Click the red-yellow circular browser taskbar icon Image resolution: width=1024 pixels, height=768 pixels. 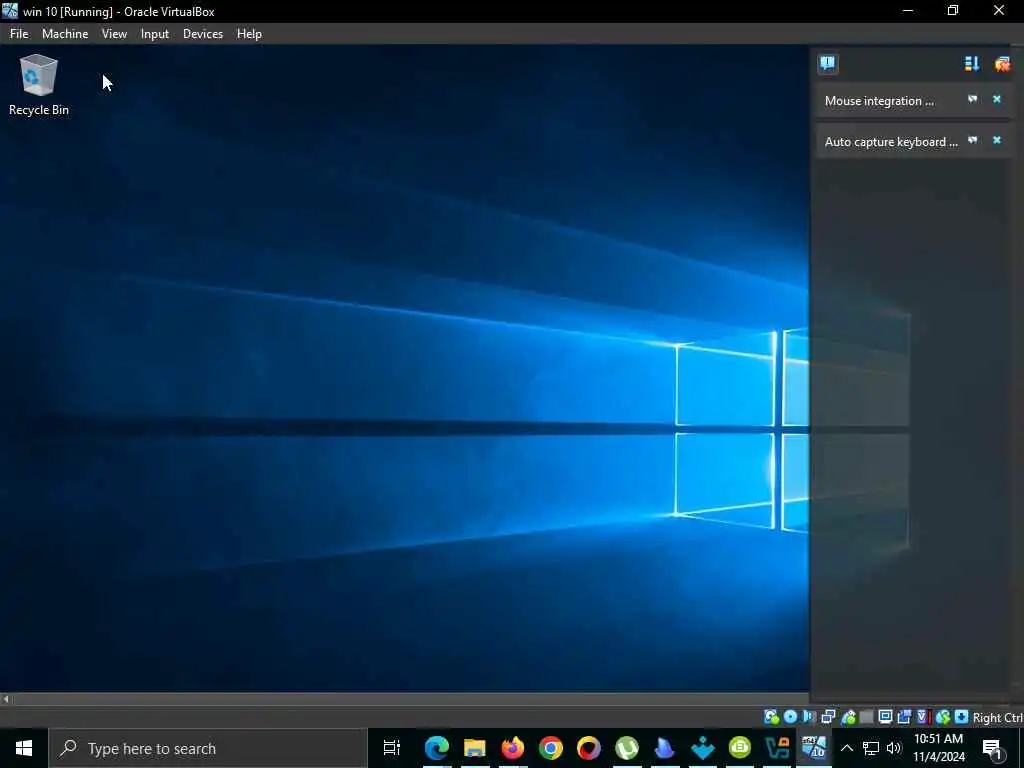point(588,748)
